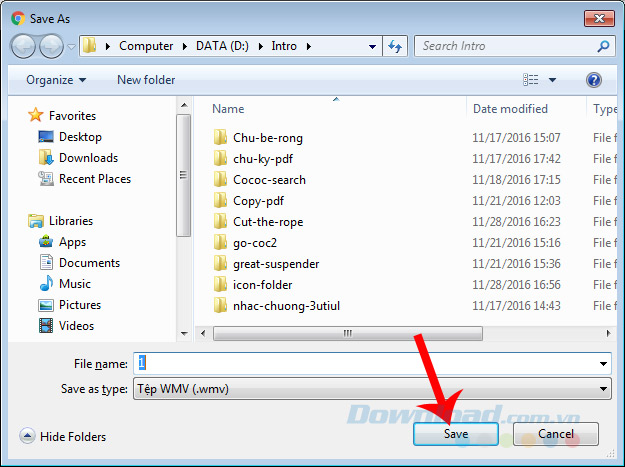Click the Cancel button
Screen dimensions: 625x467
click(x=556, y=434)
